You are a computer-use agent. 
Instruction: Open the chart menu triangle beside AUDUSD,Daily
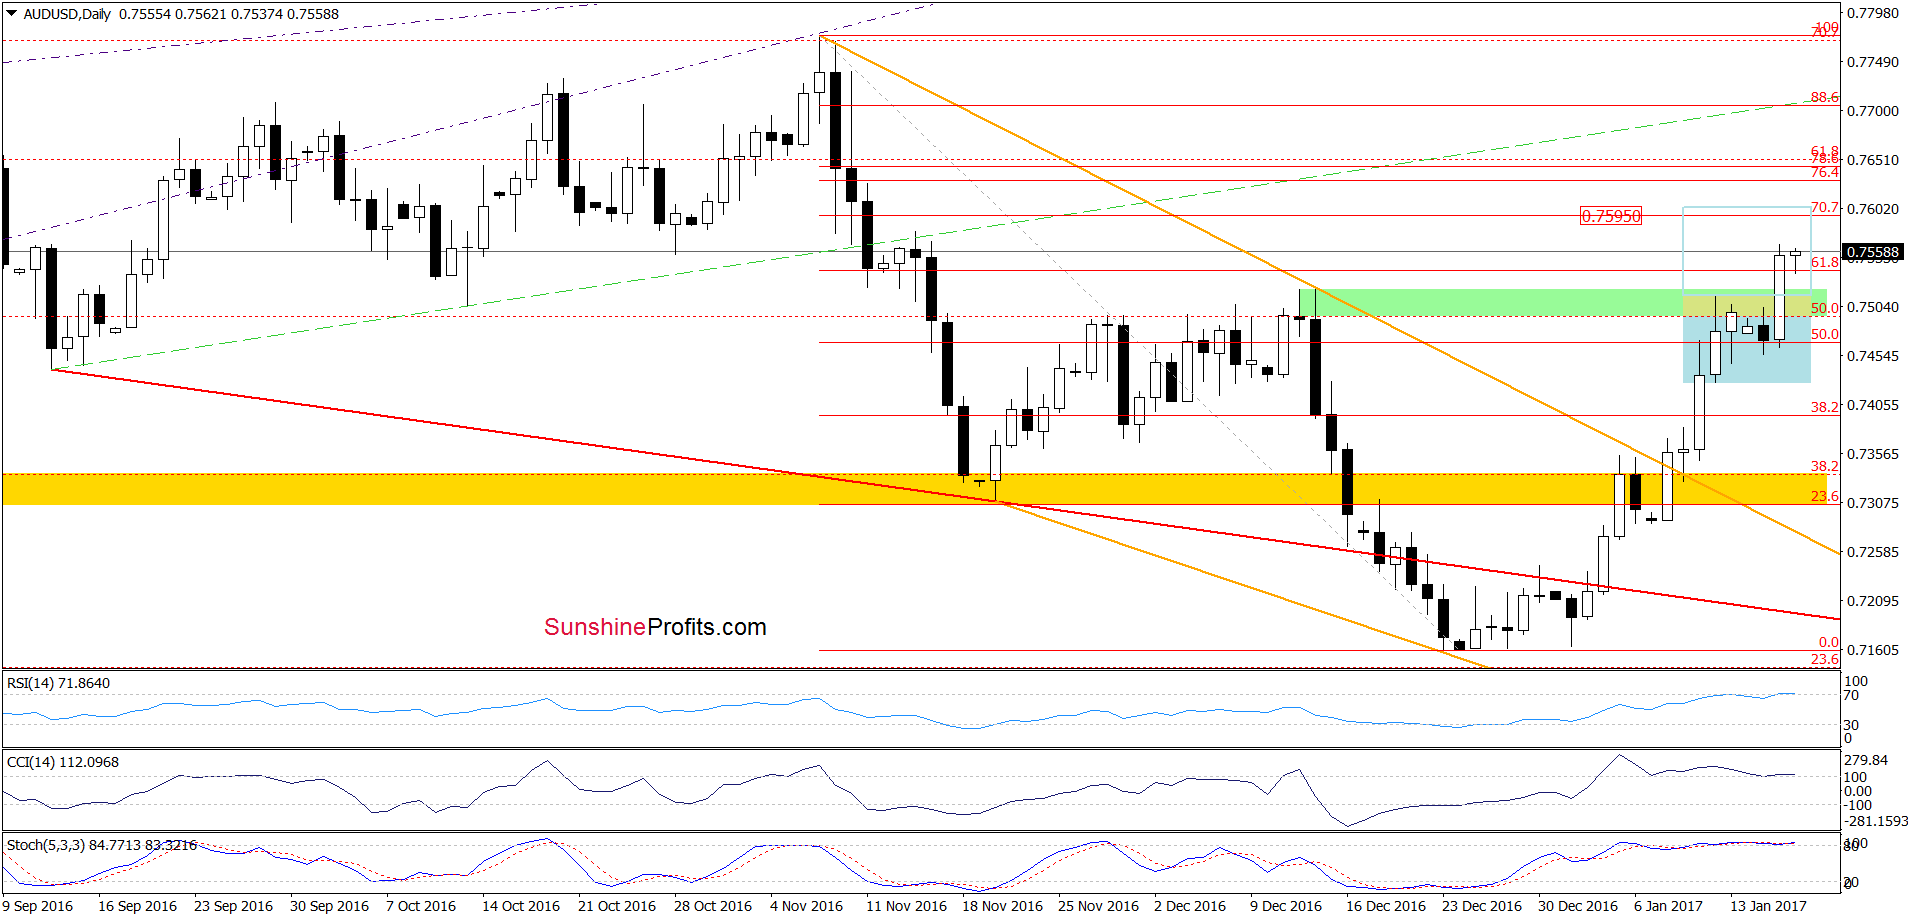tap(12, 14)
